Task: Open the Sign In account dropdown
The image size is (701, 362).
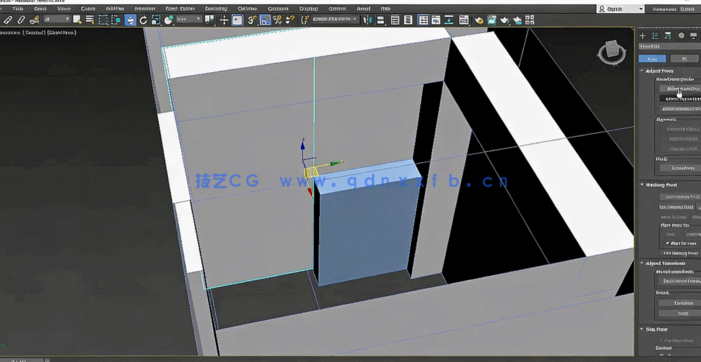Action: click(x=621, y=9)
